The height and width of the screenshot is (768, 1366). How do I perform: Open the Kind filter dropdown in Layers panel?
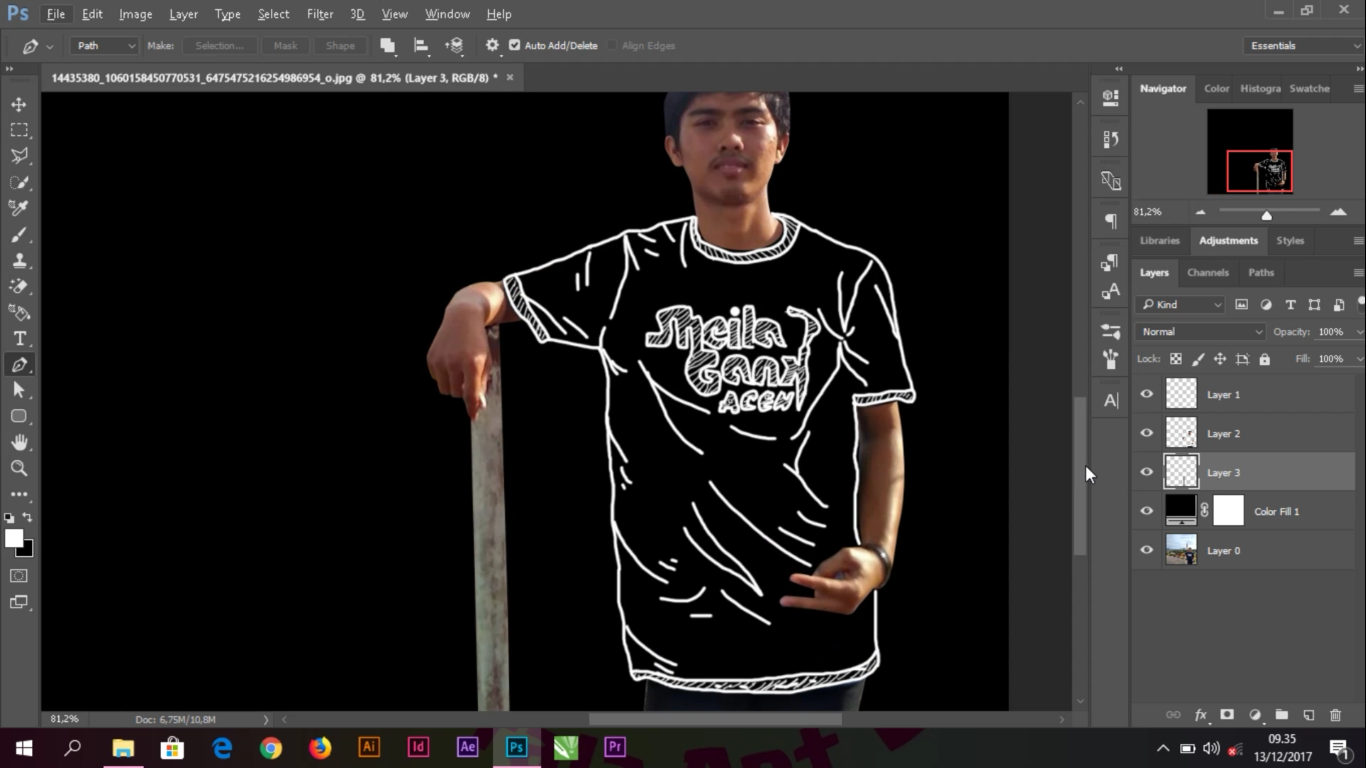(1181, 304)
